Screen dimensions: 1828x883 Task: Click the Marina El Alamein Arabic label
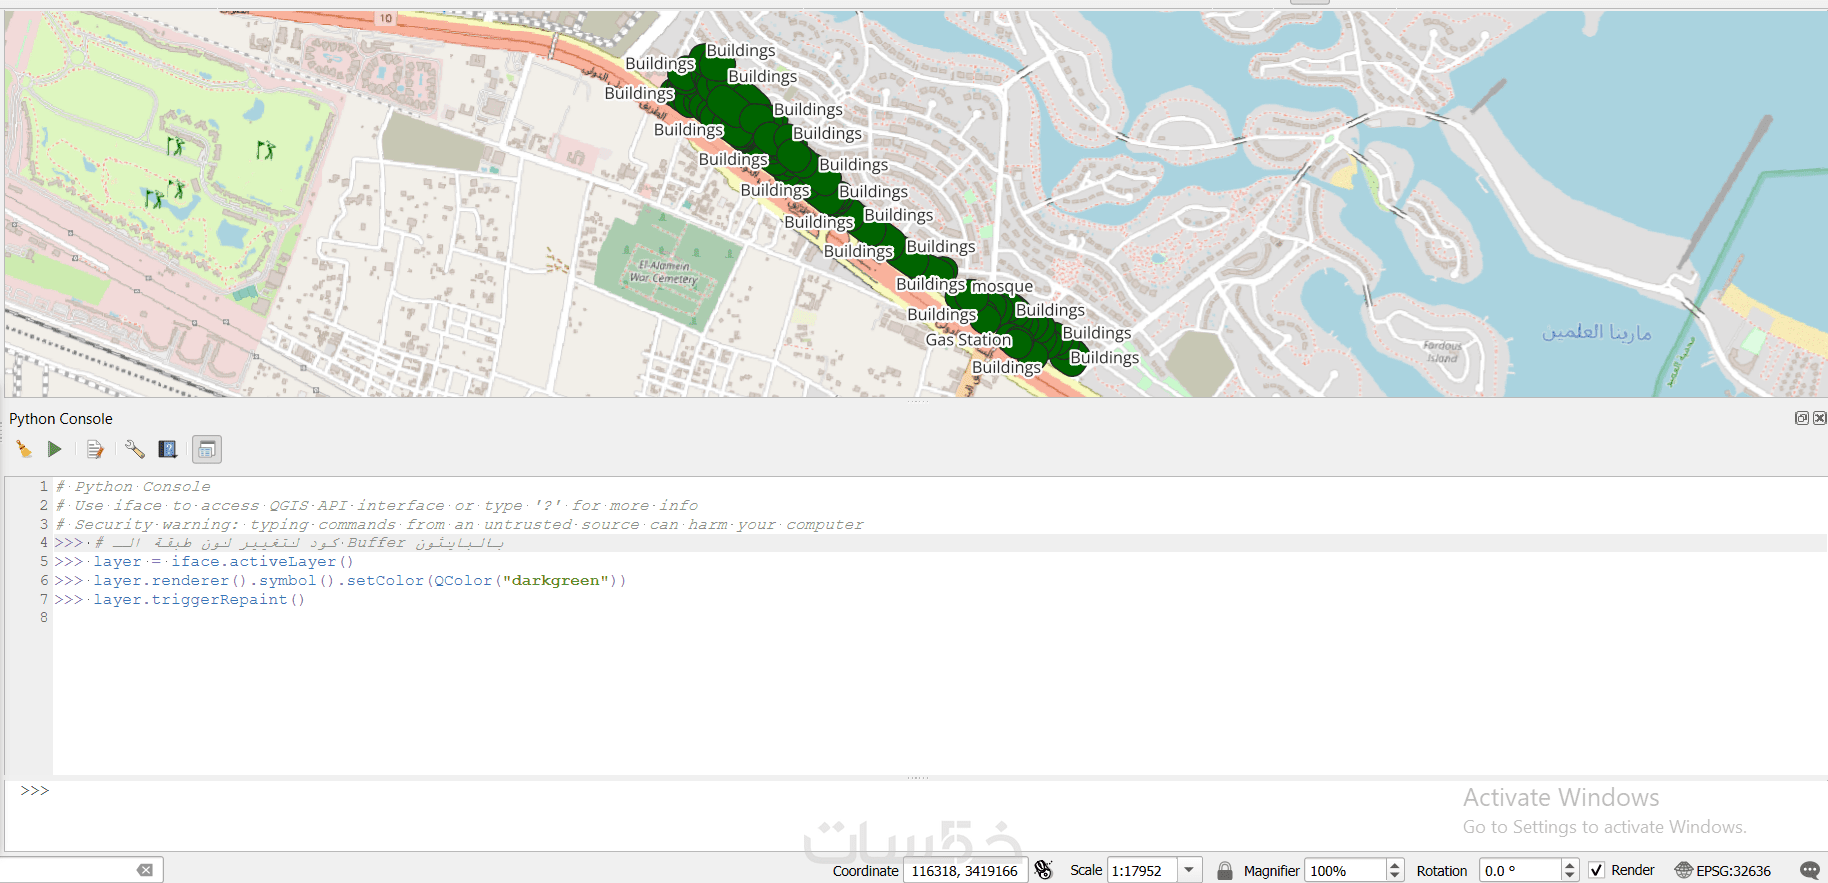[1596, 332]
